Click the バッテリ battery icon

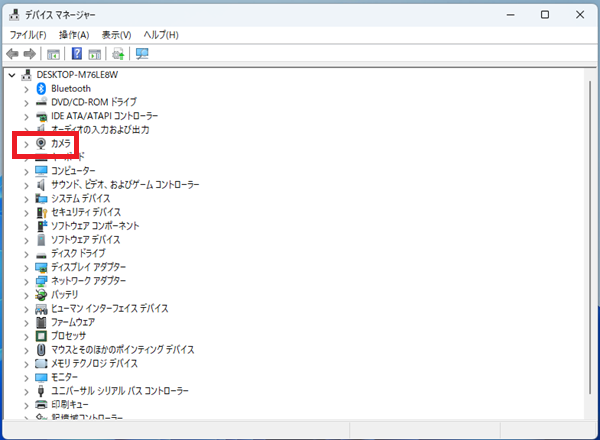[41, 295]
